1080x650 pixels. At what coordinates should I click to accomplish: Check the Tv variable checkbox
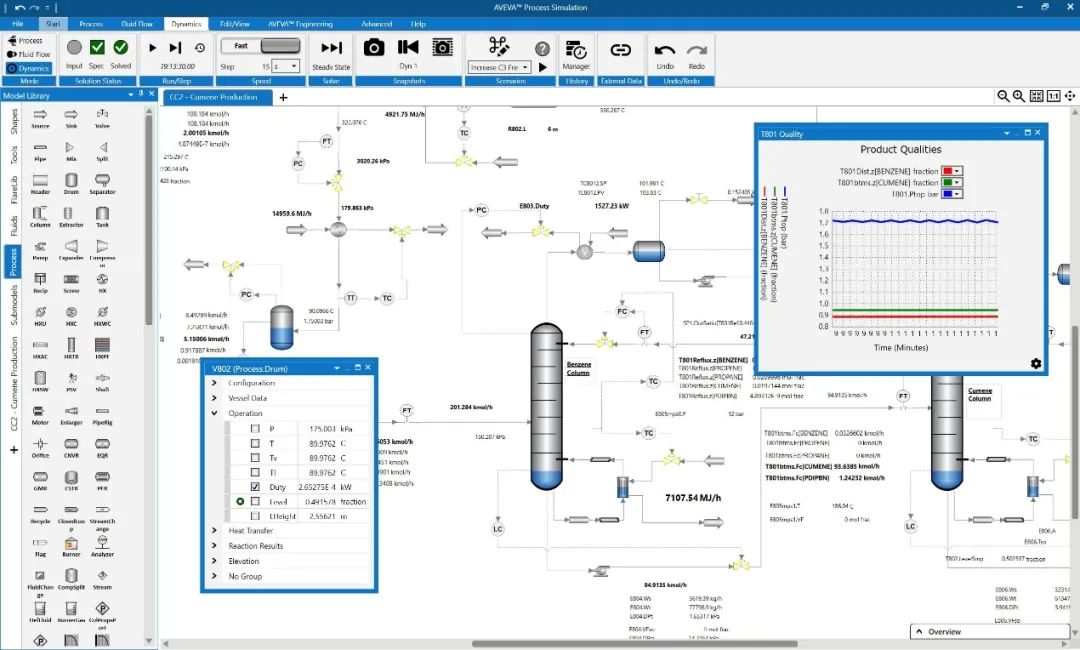click(255, 458)
